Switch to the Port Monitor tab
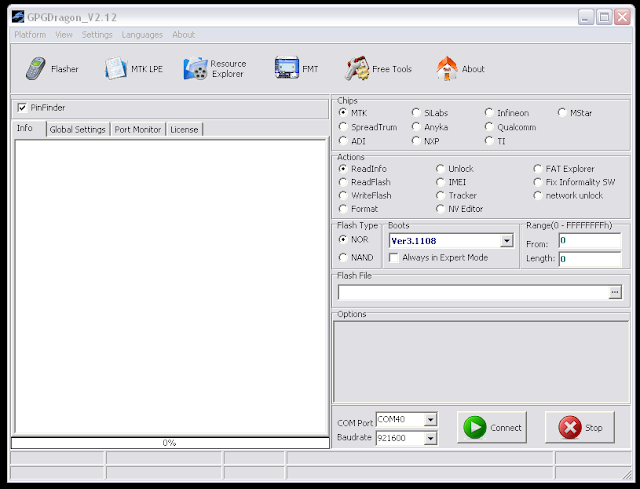 click(138, 129)
